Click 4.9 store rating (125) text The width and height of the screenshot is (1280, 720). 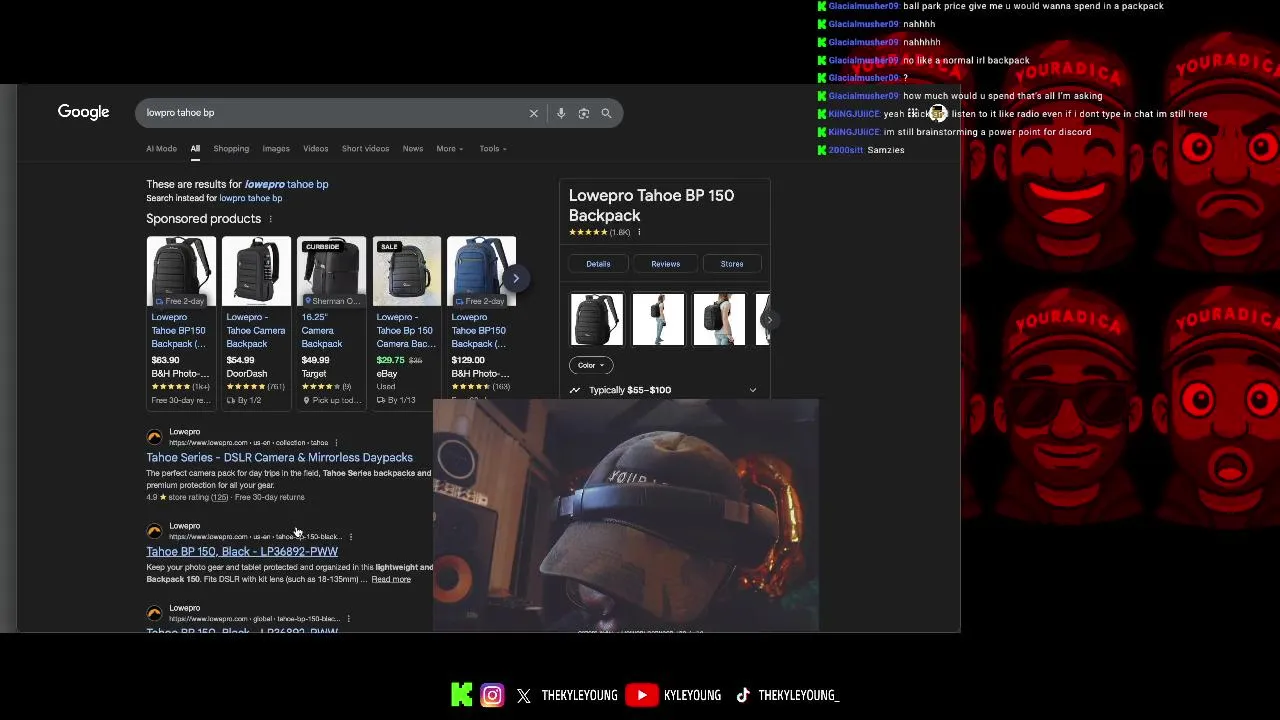point(188,497)
